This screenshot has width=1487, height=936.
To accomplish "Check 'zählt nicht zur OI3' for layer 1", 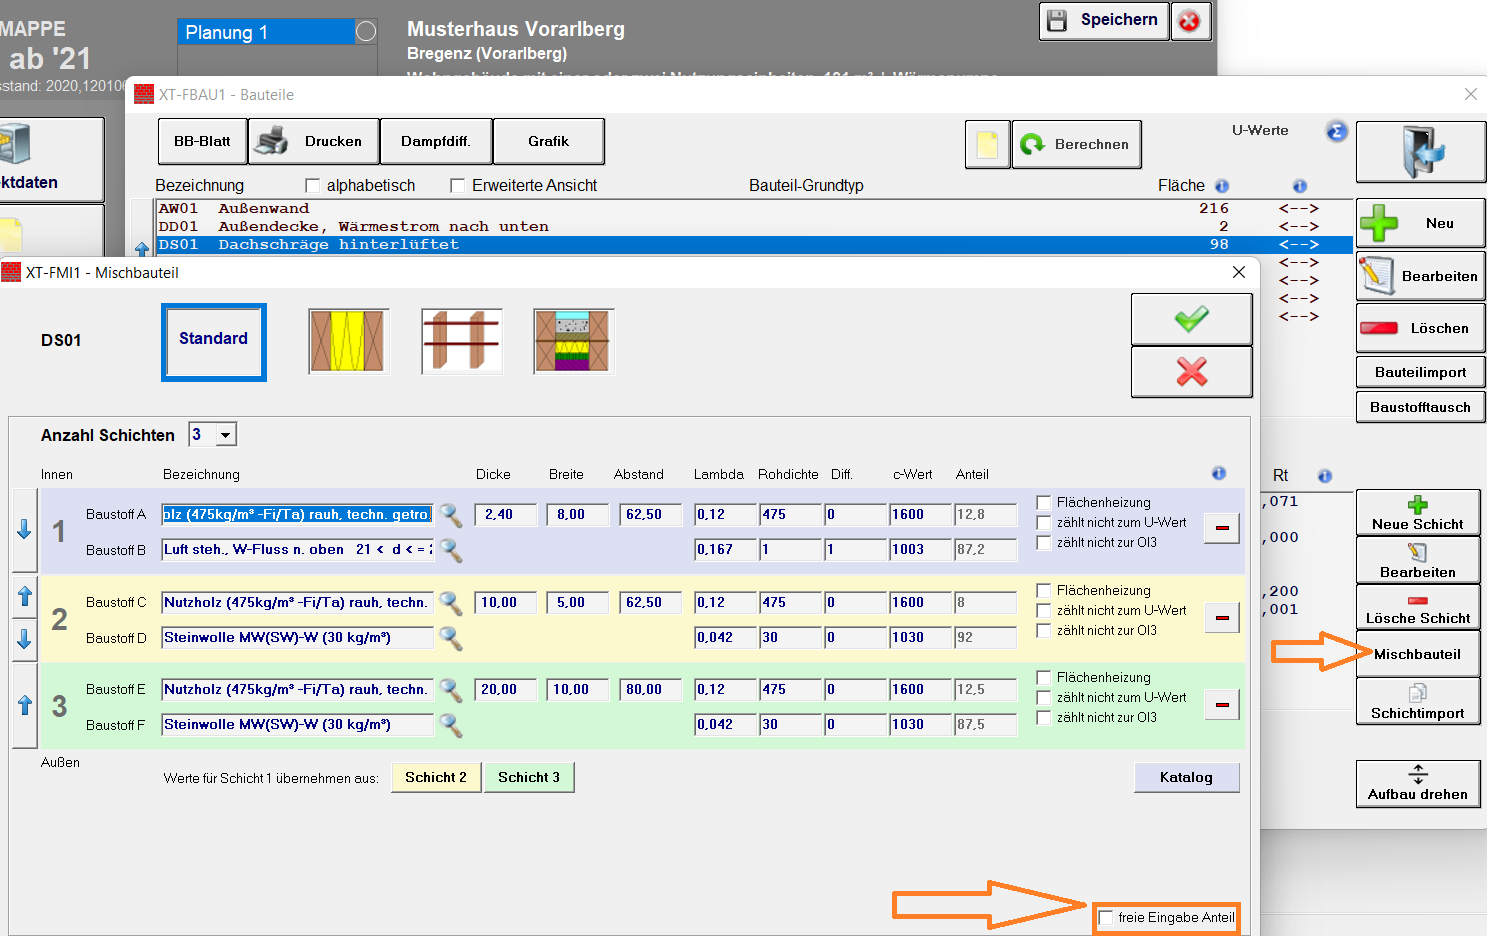I will tap(1044, 543).
